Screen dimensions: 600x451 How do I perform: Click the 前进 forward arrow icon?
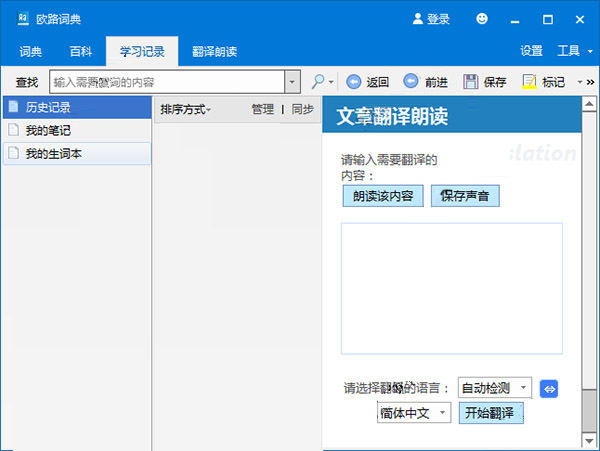point(411,82)
